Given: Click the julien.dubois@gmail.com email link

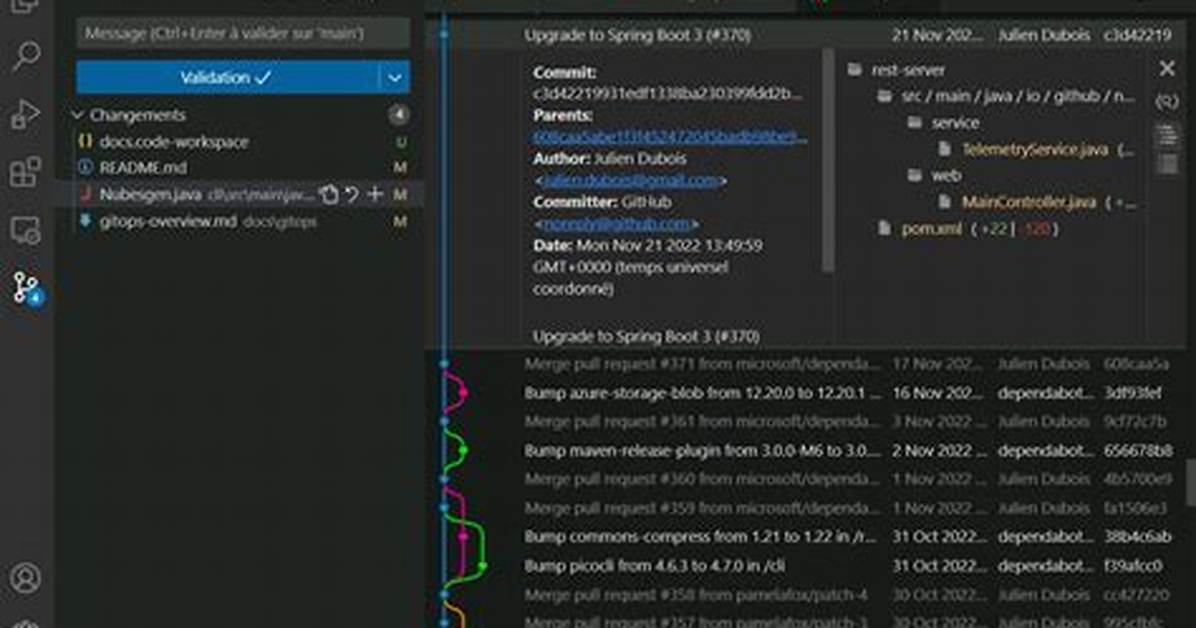Looking at the screenshot, I should pos(631,180).
